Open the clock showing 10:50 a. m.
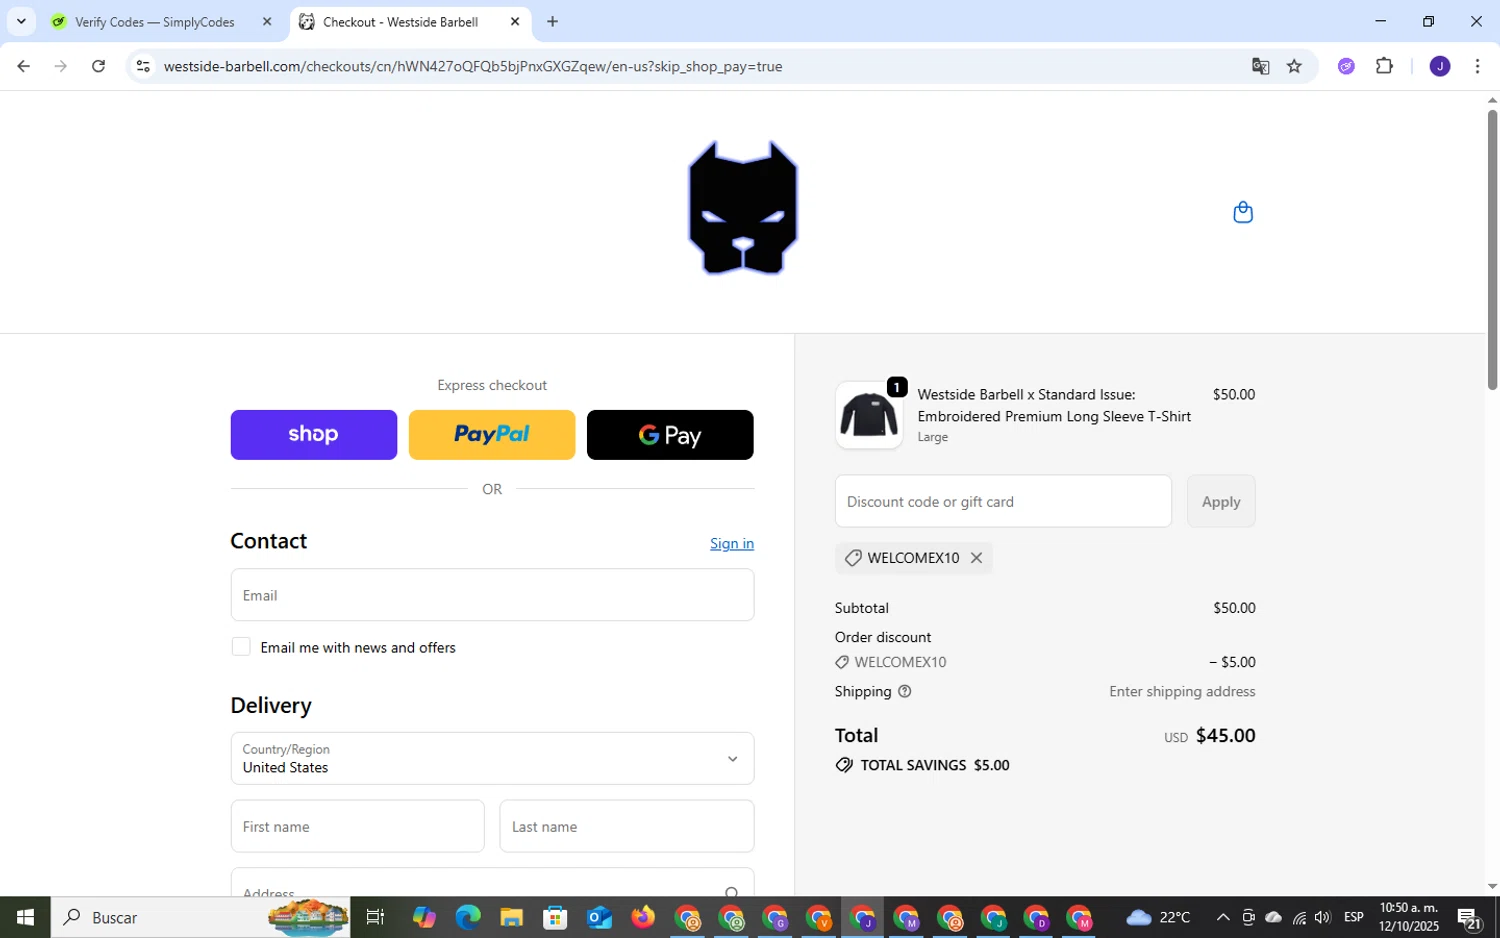1500x938 pixels. (1409, 917)
